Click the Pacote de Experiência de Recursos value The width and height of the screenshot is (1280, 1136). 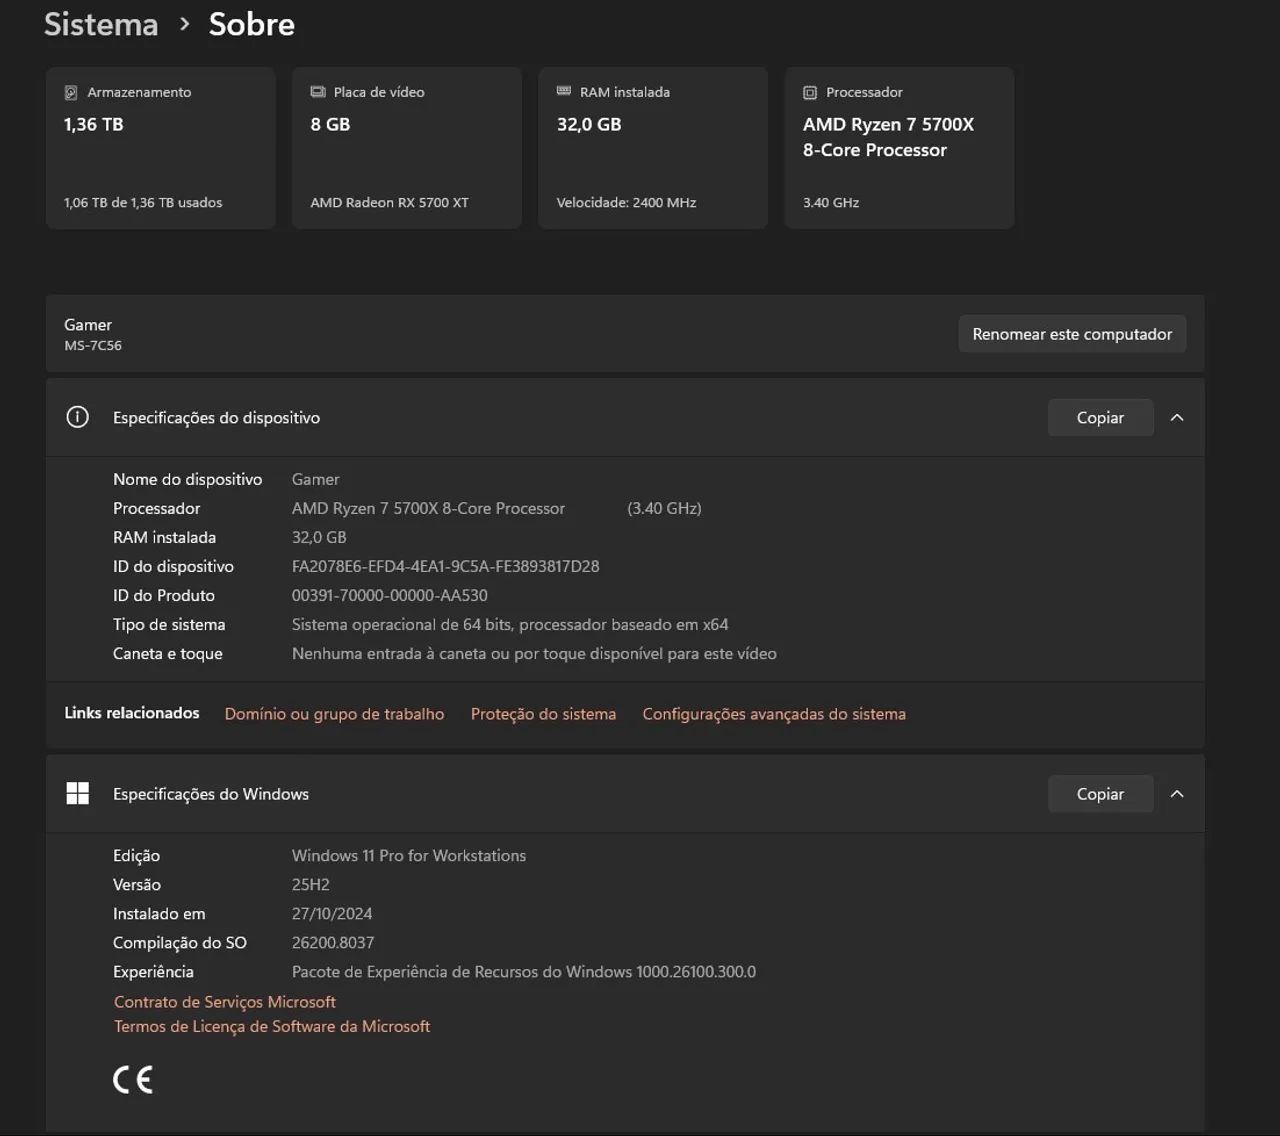(x=524, y=971)
